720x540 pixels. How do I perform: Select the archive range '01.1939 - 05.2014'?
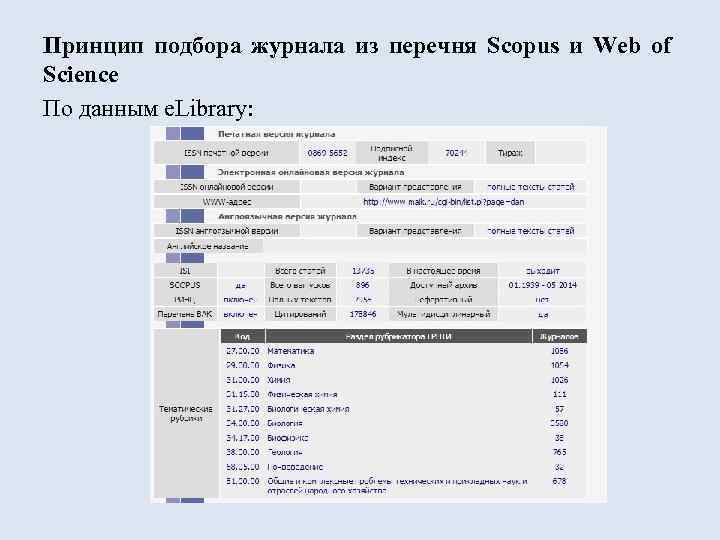[x=542, y=285]
